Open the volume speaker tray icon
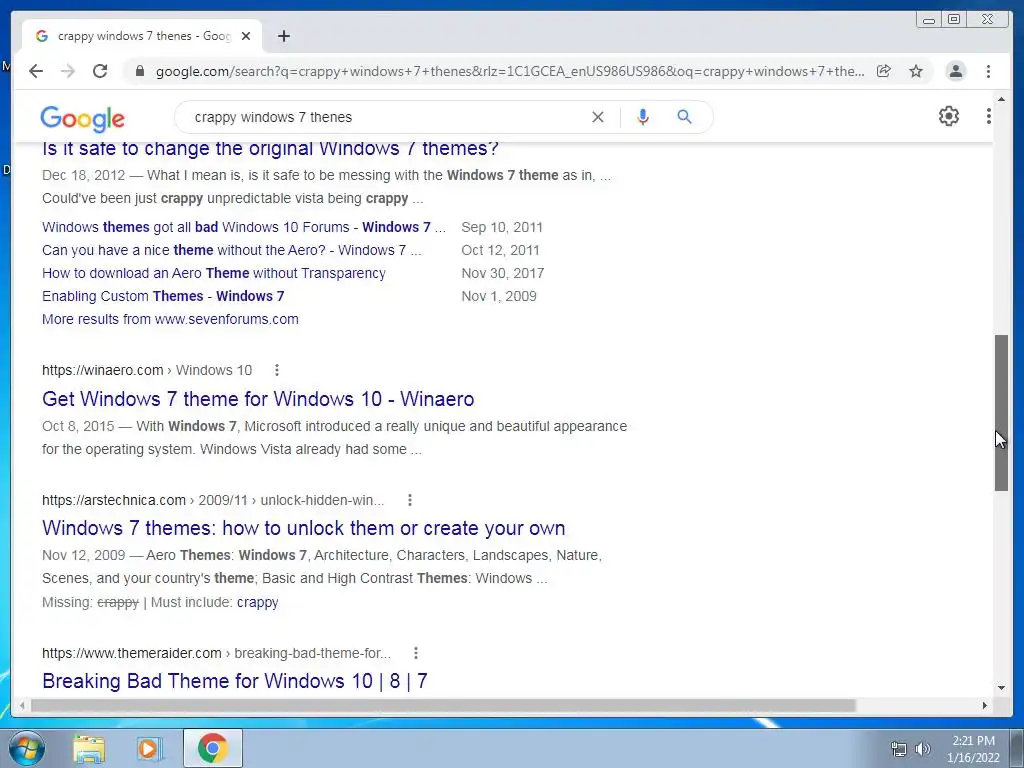Viewport: 1024px width, 768px height. [923, 749]
